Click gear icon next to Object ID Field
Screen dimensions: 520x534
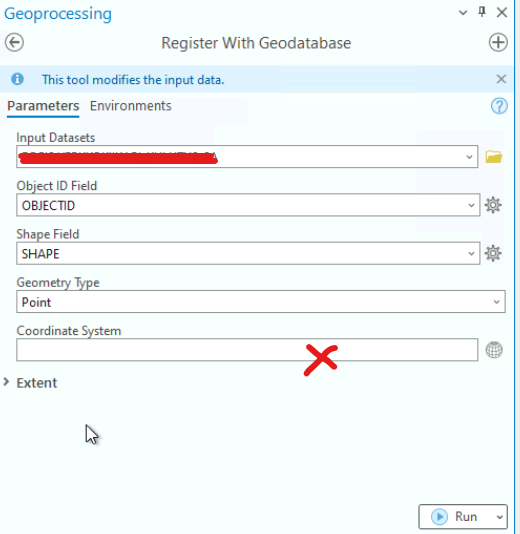click(x=493, y=205)
